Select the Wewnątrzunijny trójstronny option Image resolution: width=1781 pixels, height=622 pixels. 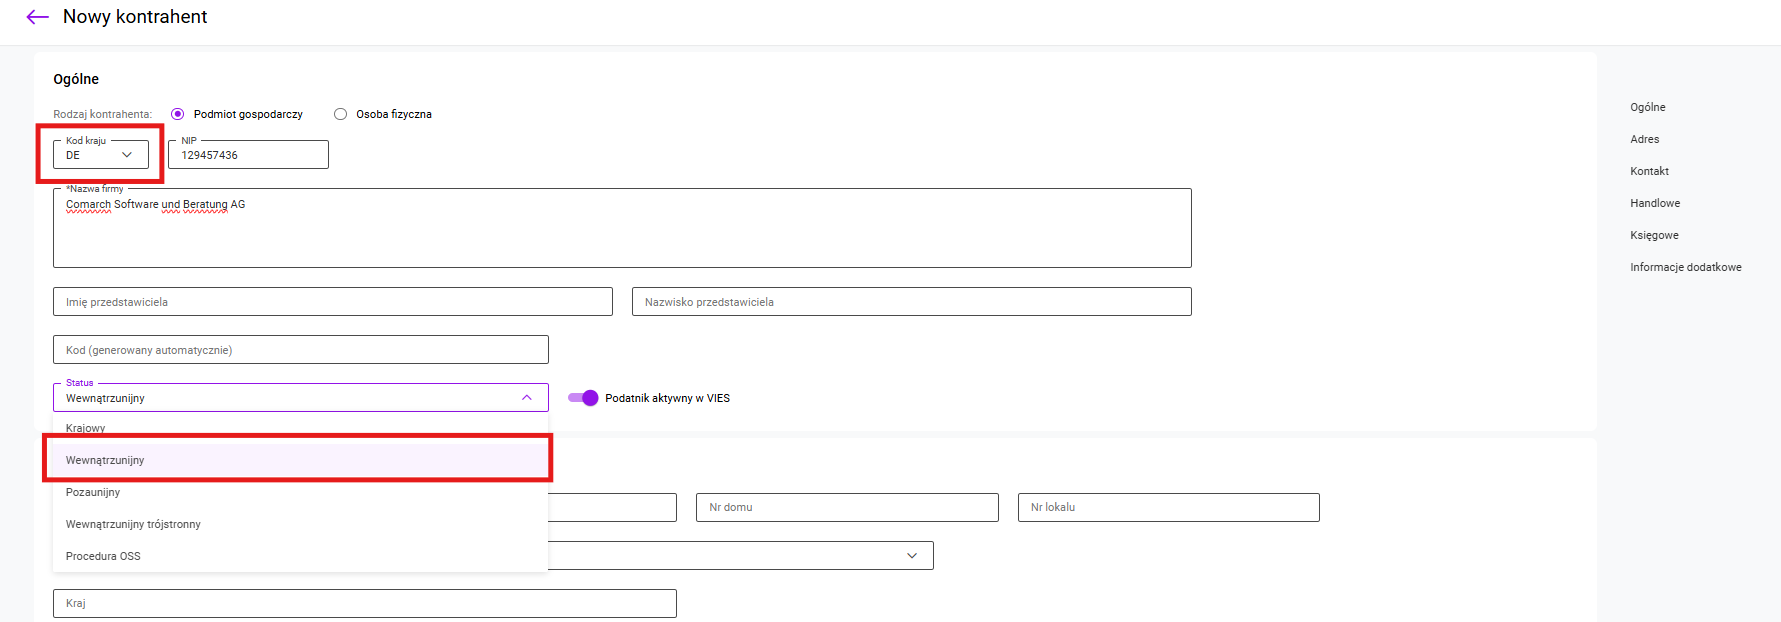[133, 524]
